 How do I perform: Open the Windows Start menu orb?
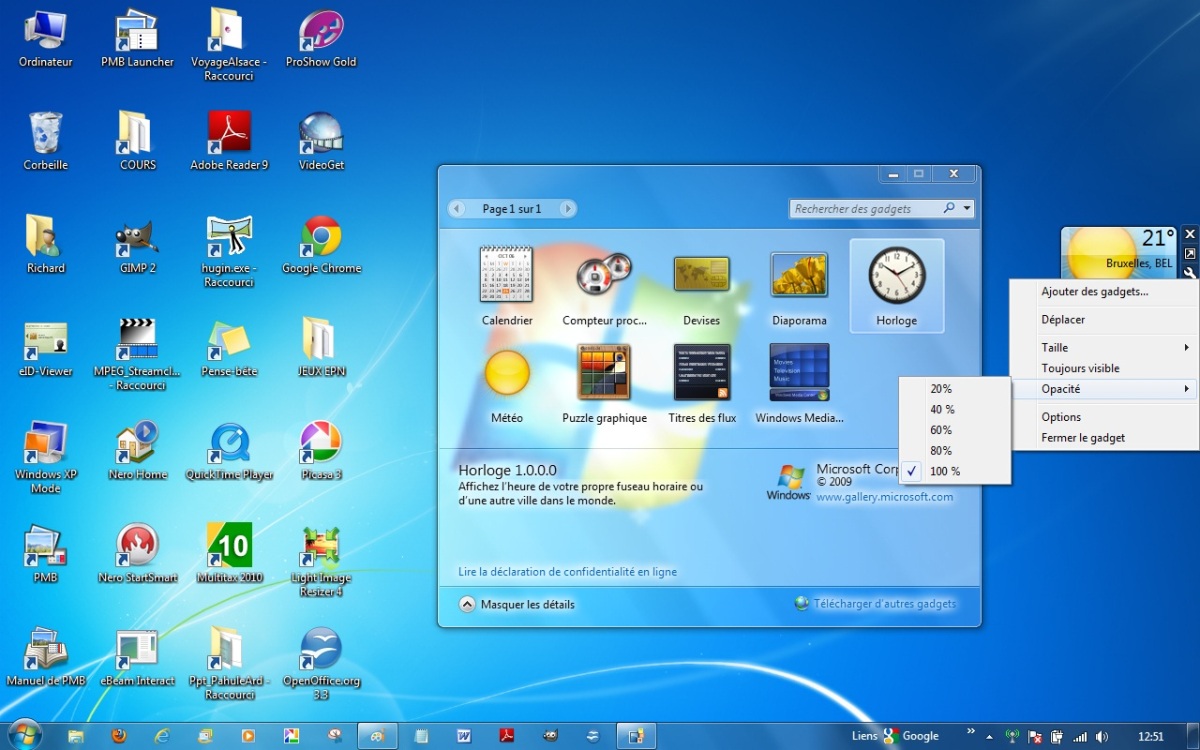coord(24,735)
